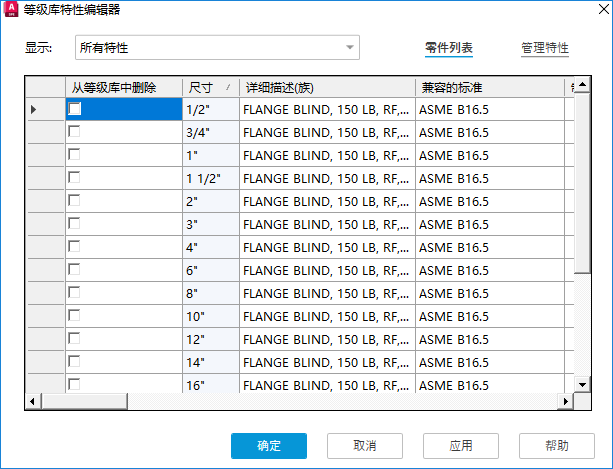The height and width of the screenshot is (469, 613).
Task: Click the sort arrow in 尺寸 column header
Action: pos(228,87)
